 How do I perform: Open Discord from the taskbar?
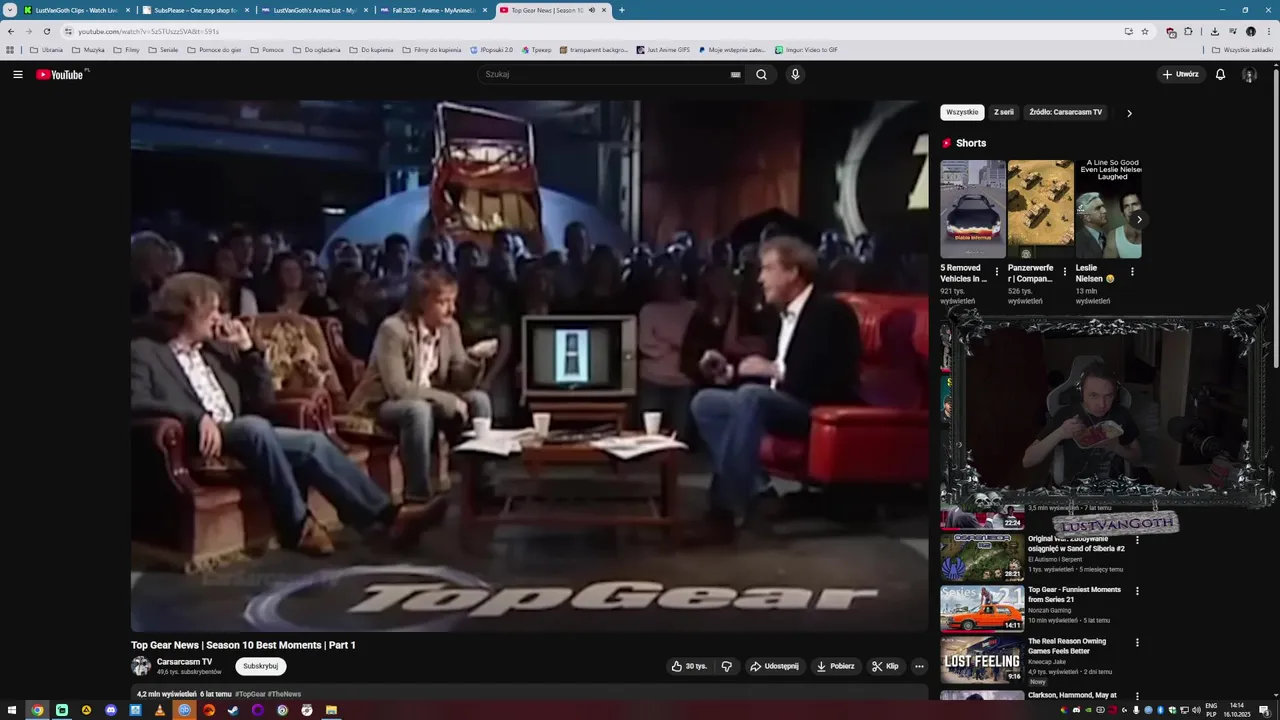click(111, 710)
